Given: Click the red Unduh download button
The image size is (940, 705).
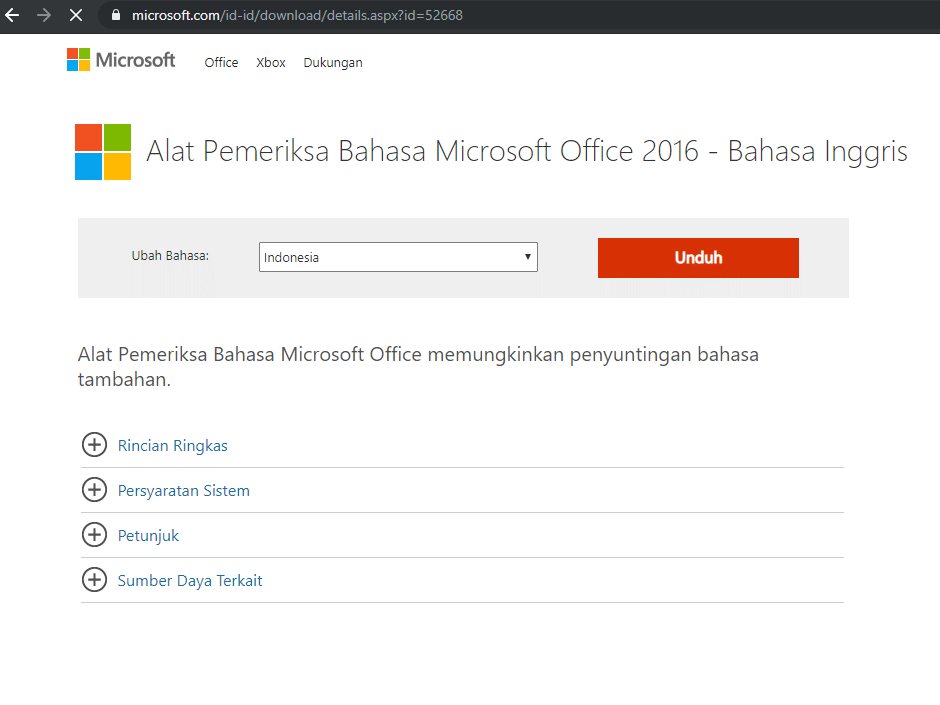Looking at the screenshot, I should [x=697, y=257].
